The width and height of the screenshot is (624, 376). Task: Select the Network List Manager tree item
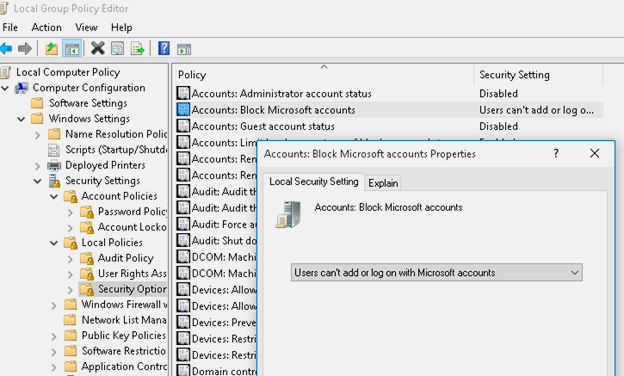(124, 320)
